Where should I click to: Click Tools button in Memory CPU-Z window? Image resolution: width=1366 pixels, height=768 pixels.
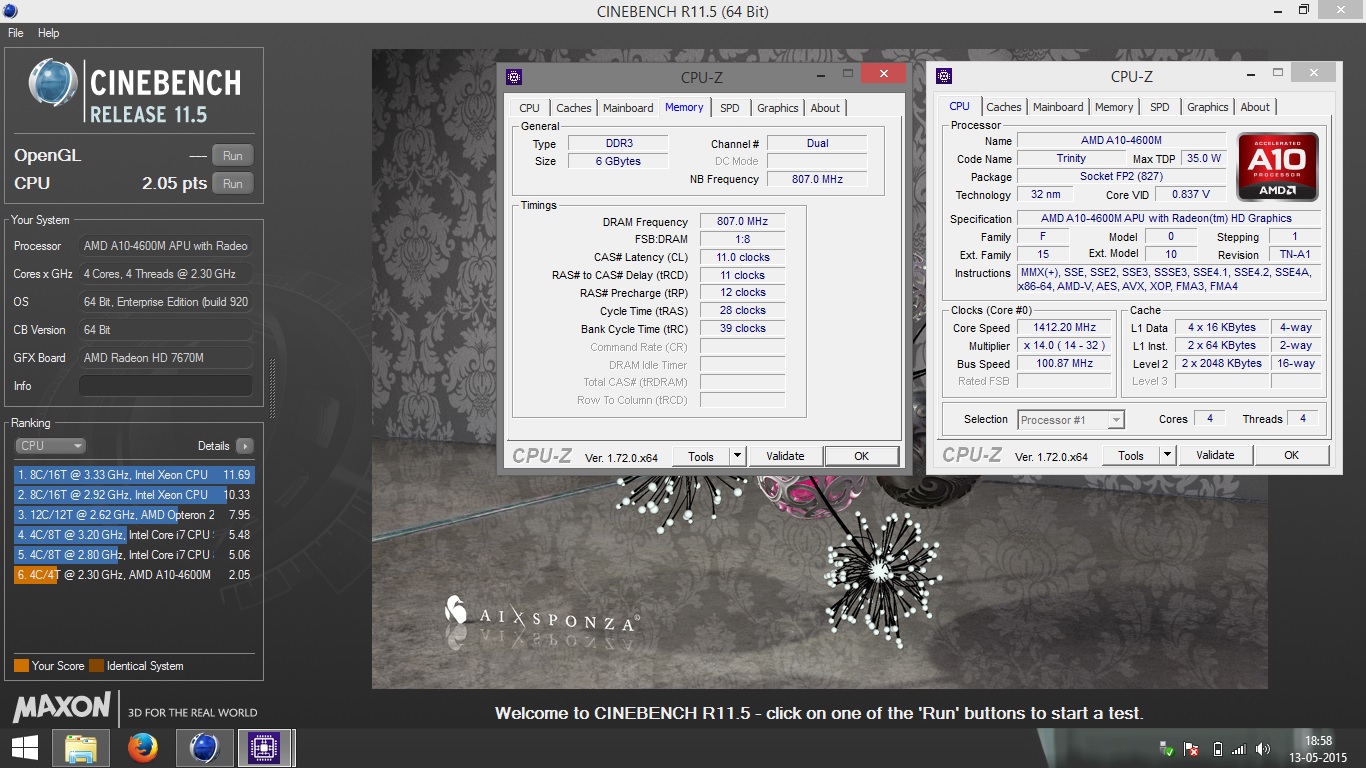(701, 456)
